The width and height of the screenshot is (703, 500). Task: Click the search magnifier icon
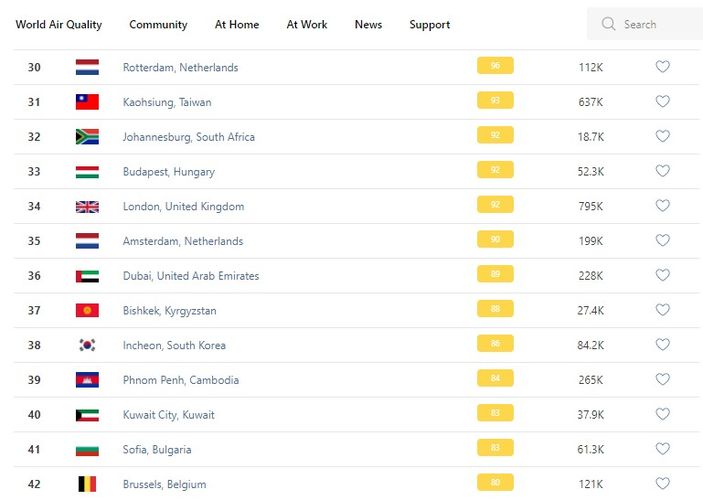point(608,24)
